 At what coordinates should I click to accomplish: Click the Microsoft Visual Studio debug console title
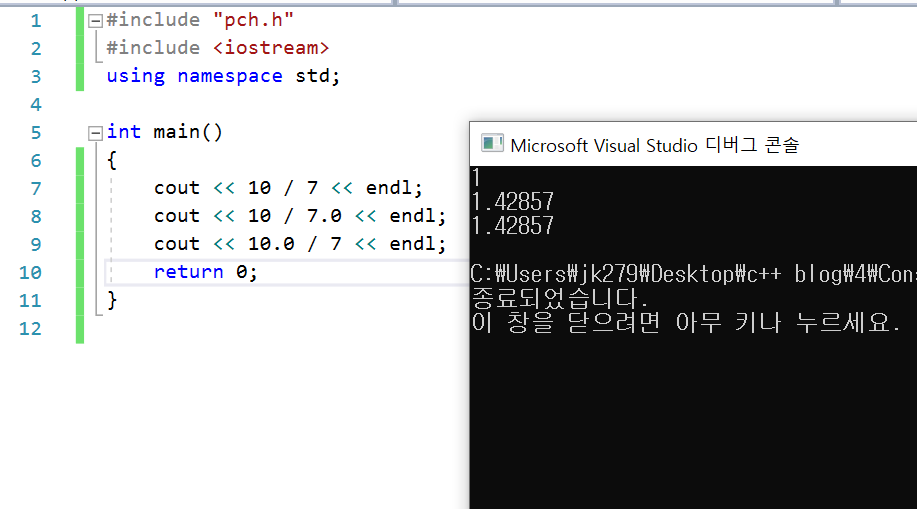click(x=654, y=145)
